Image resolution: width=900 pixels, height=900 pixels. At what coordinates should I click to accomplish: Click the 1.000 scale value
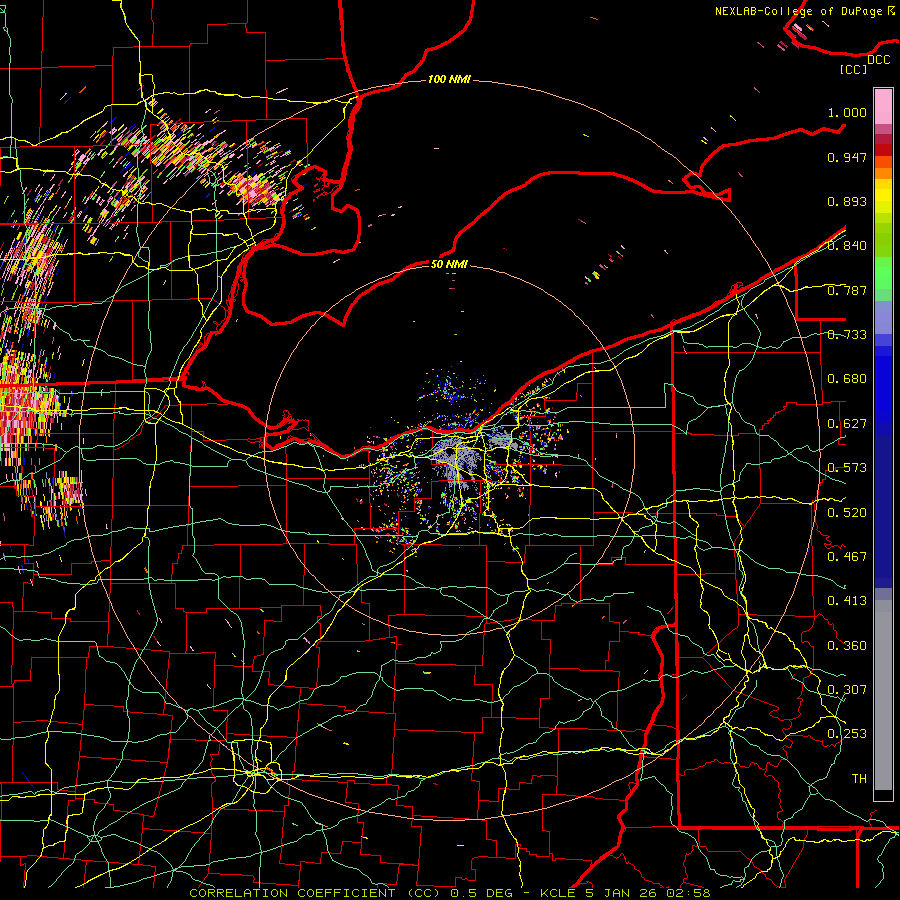pos(847,112)
